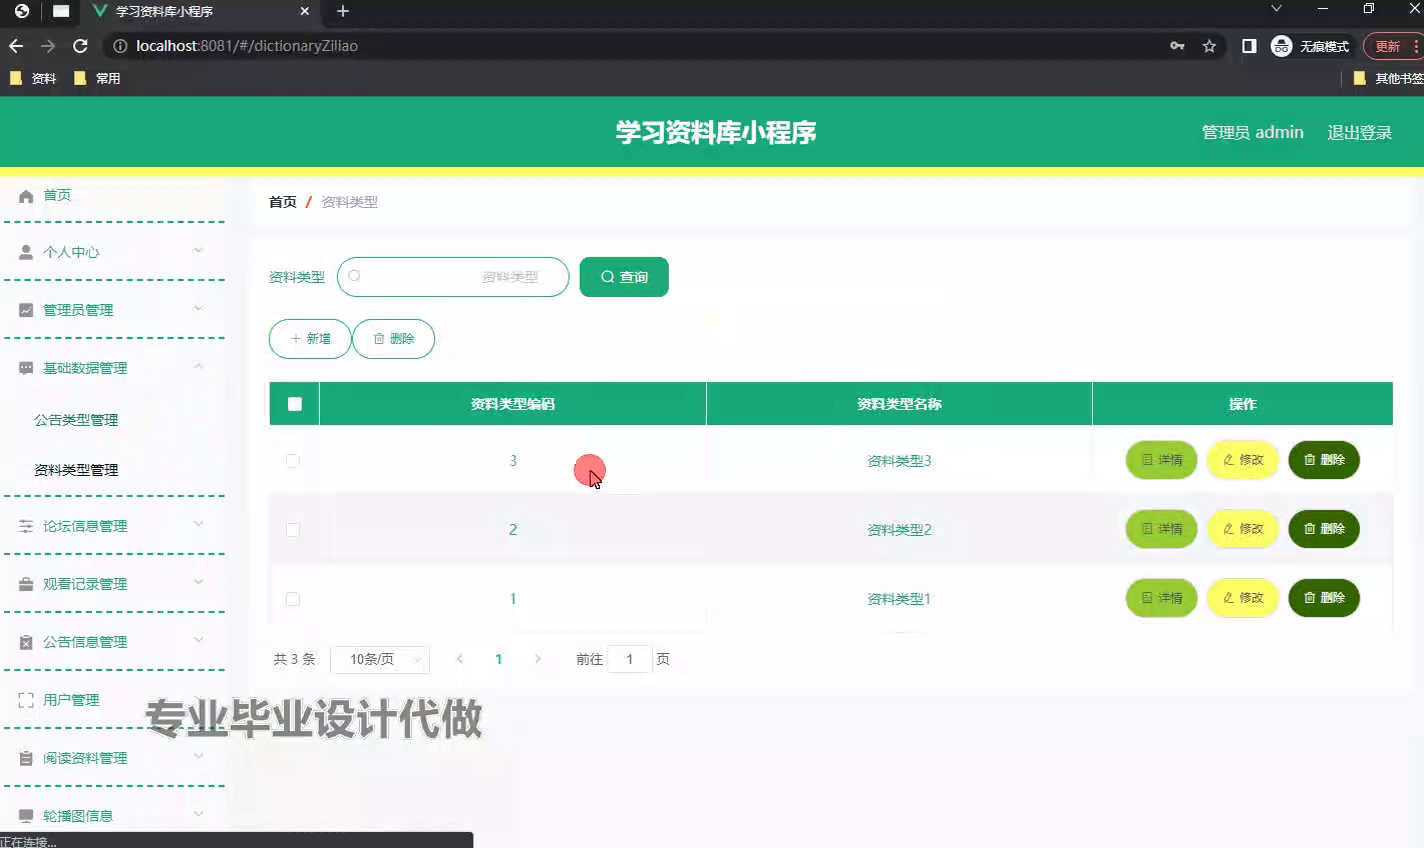This screenshot has height=848, width=1424.
Task: Open the 其他书签 bookmarks folder
Action: coord(1388,78)
